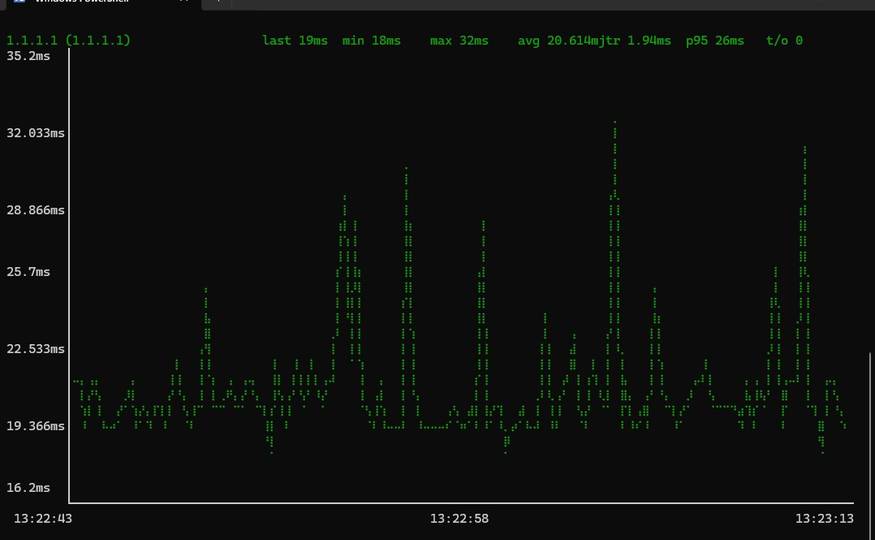Click the terminal vertical scrollbar thumb
Image resolution: width=875 pixels, height=540 pixels.
pos(870,444)
